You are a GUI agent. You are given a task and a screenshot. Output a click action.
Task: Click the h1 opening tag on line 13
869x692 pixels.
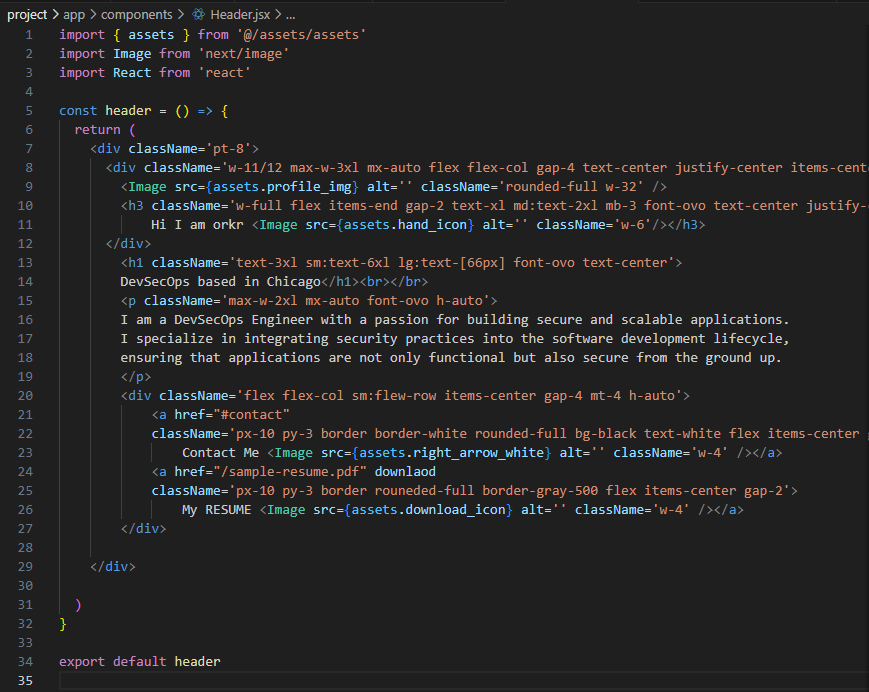pyautogui.click(x=401, y=263)
